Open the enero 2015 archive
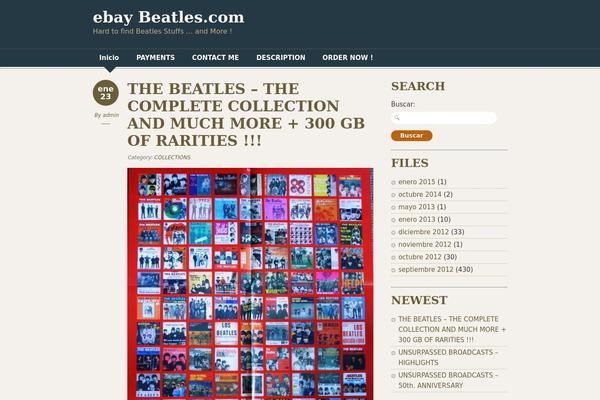Image resolution: width=600 pixels, height=400 pixels. click(x=417, y=182)
